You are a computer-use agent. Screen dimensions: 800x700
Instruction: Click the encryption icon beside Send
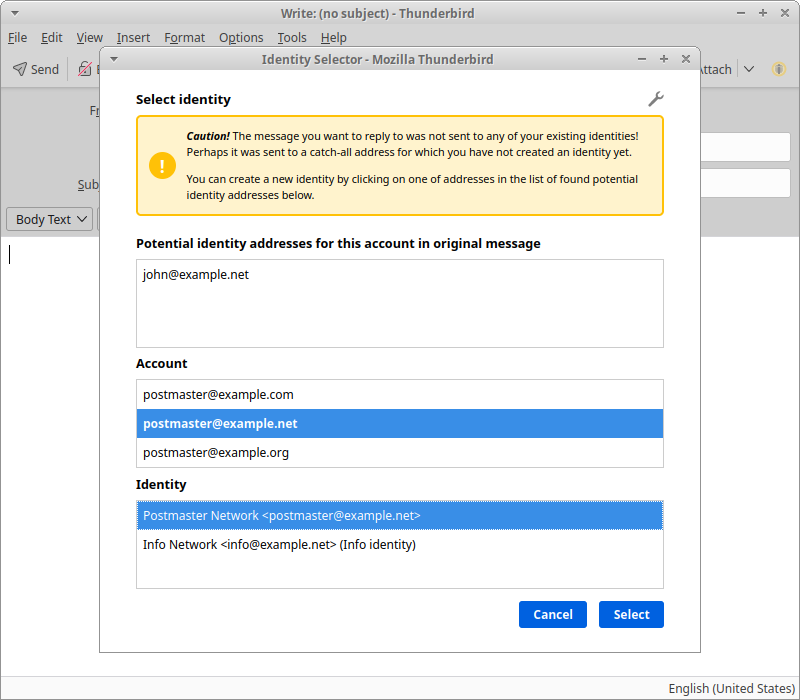click(x=85, y=69)
